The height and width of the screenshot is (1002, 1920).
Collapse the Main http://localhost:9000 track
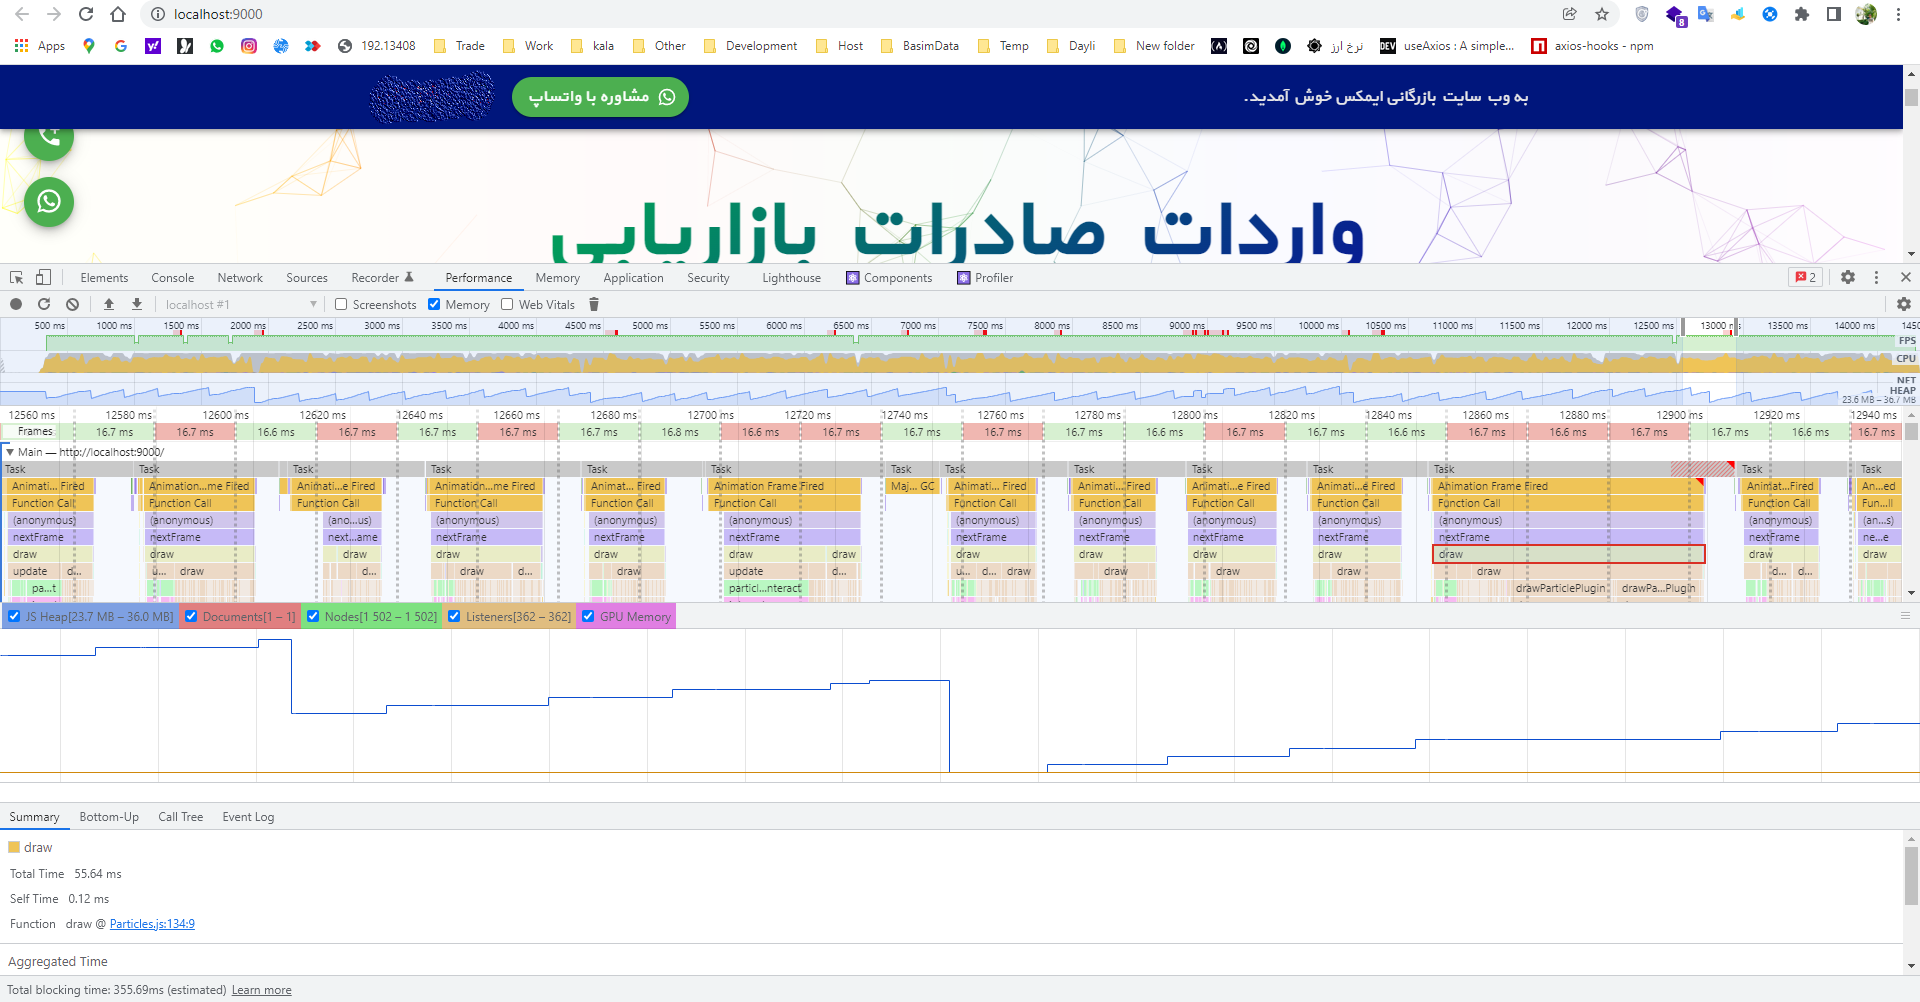click(x=10, y=451)
